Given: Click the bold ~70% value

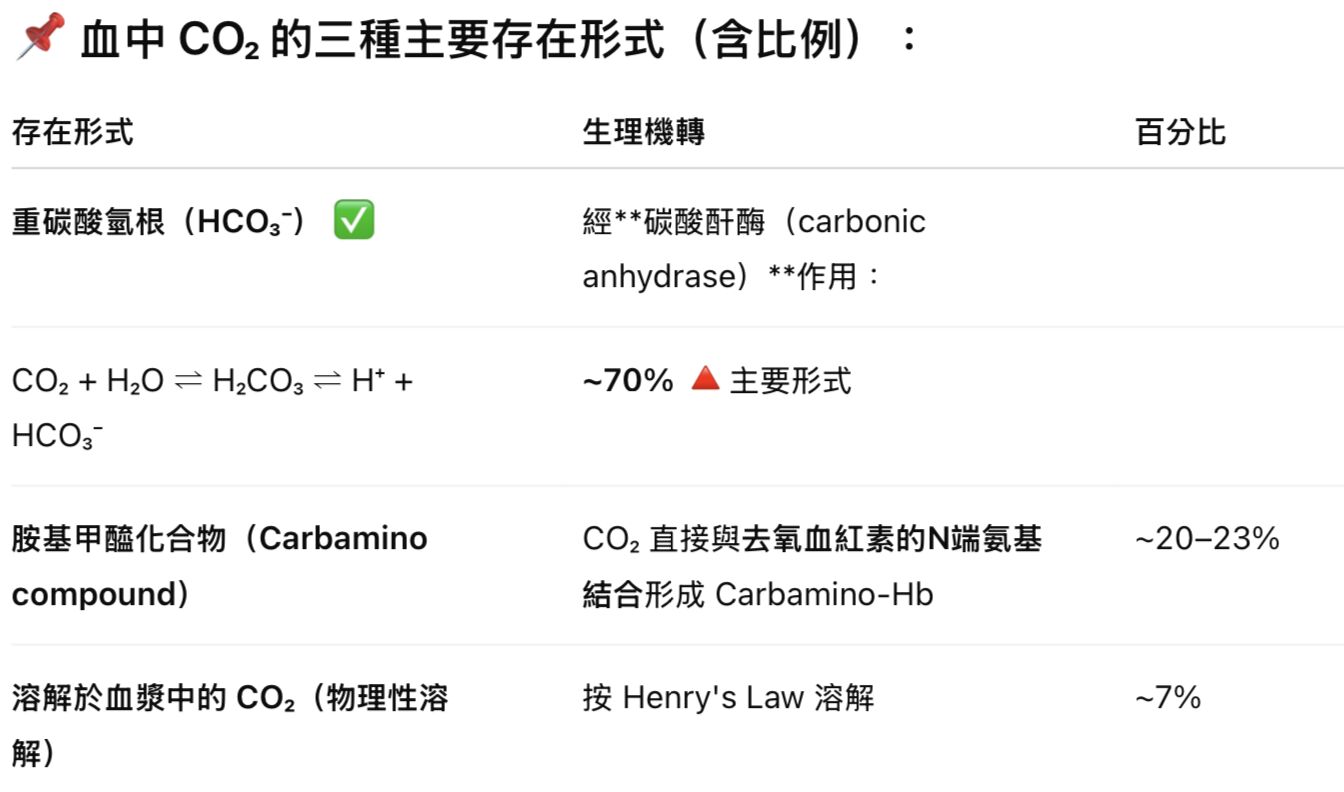Looking at the screenshot, I should [628, 381].
